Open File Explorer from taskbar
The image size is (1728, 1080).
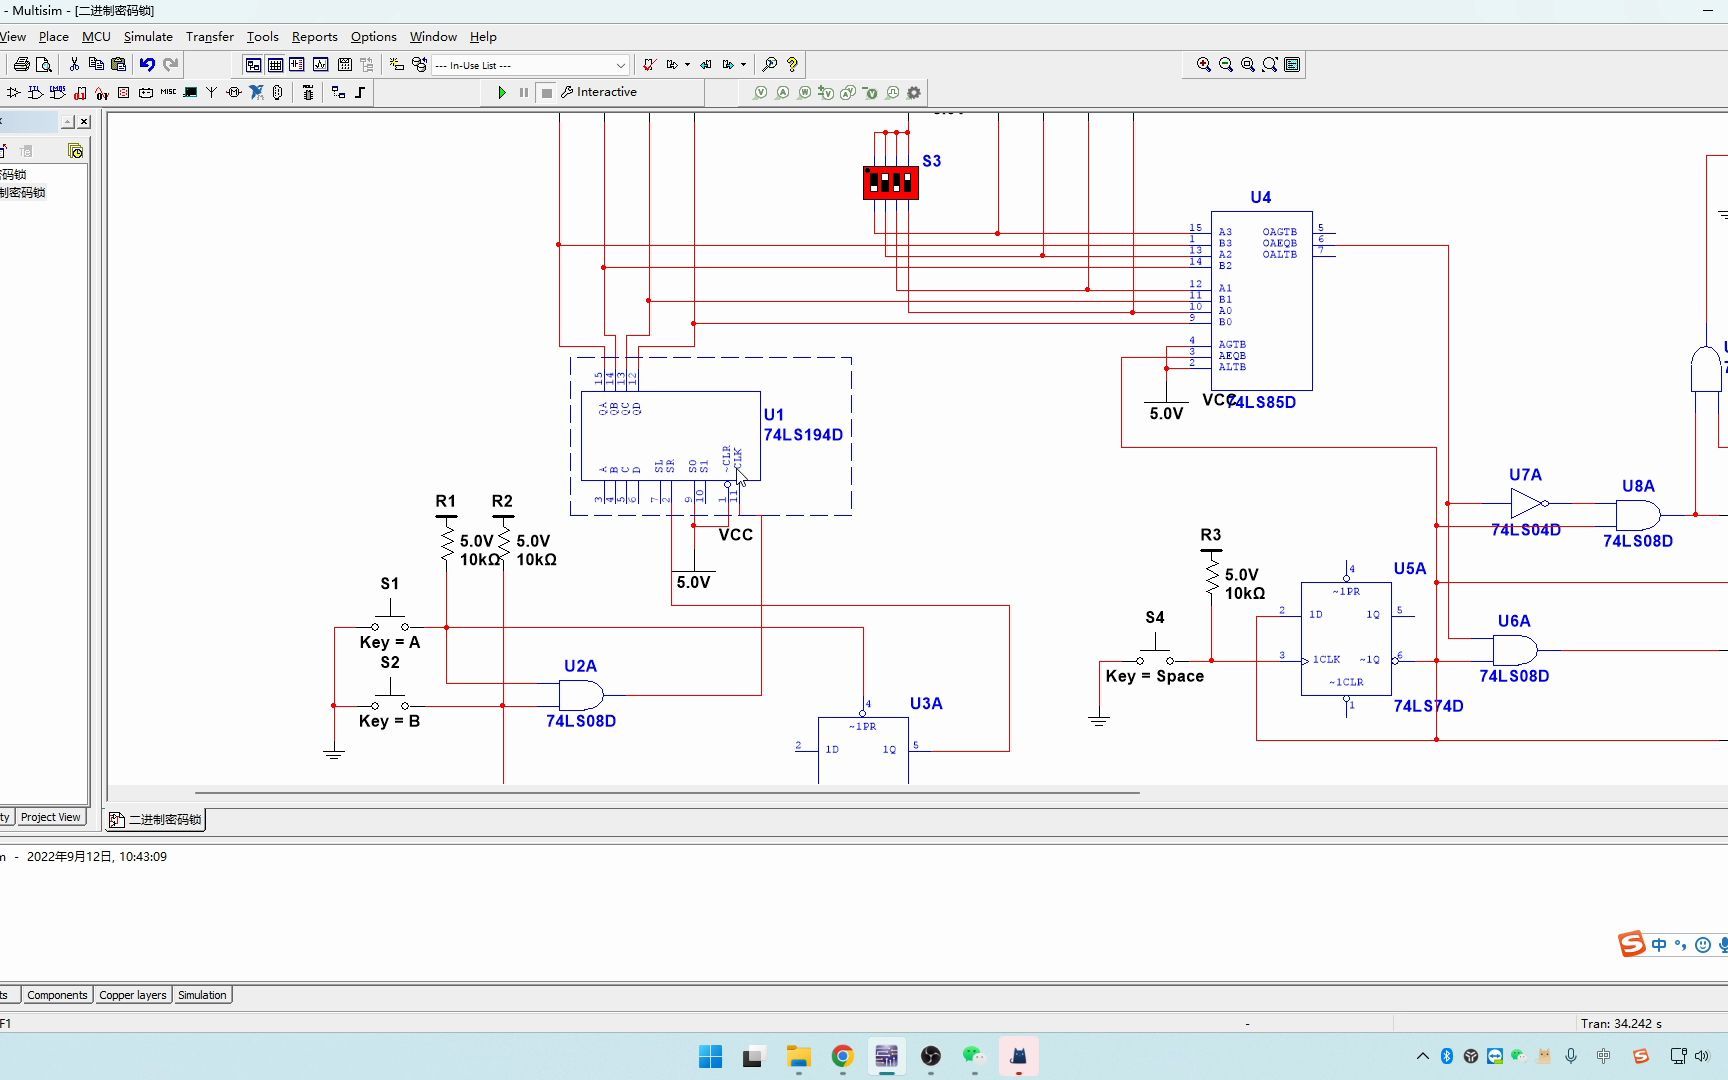click(x=798, y=1056)
